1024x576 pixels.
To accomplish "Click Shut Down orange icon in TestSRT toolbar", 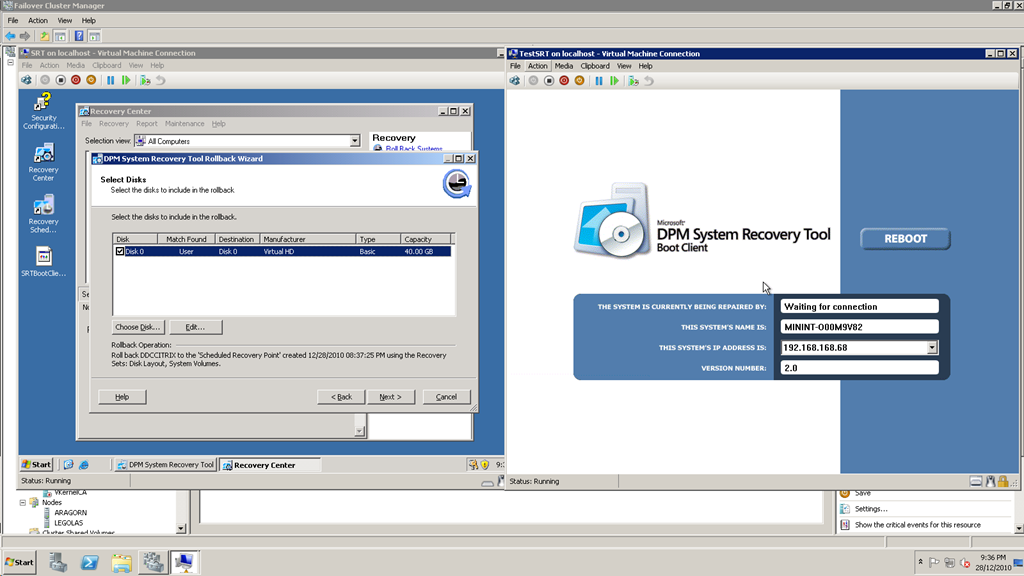I will [579, 81].
